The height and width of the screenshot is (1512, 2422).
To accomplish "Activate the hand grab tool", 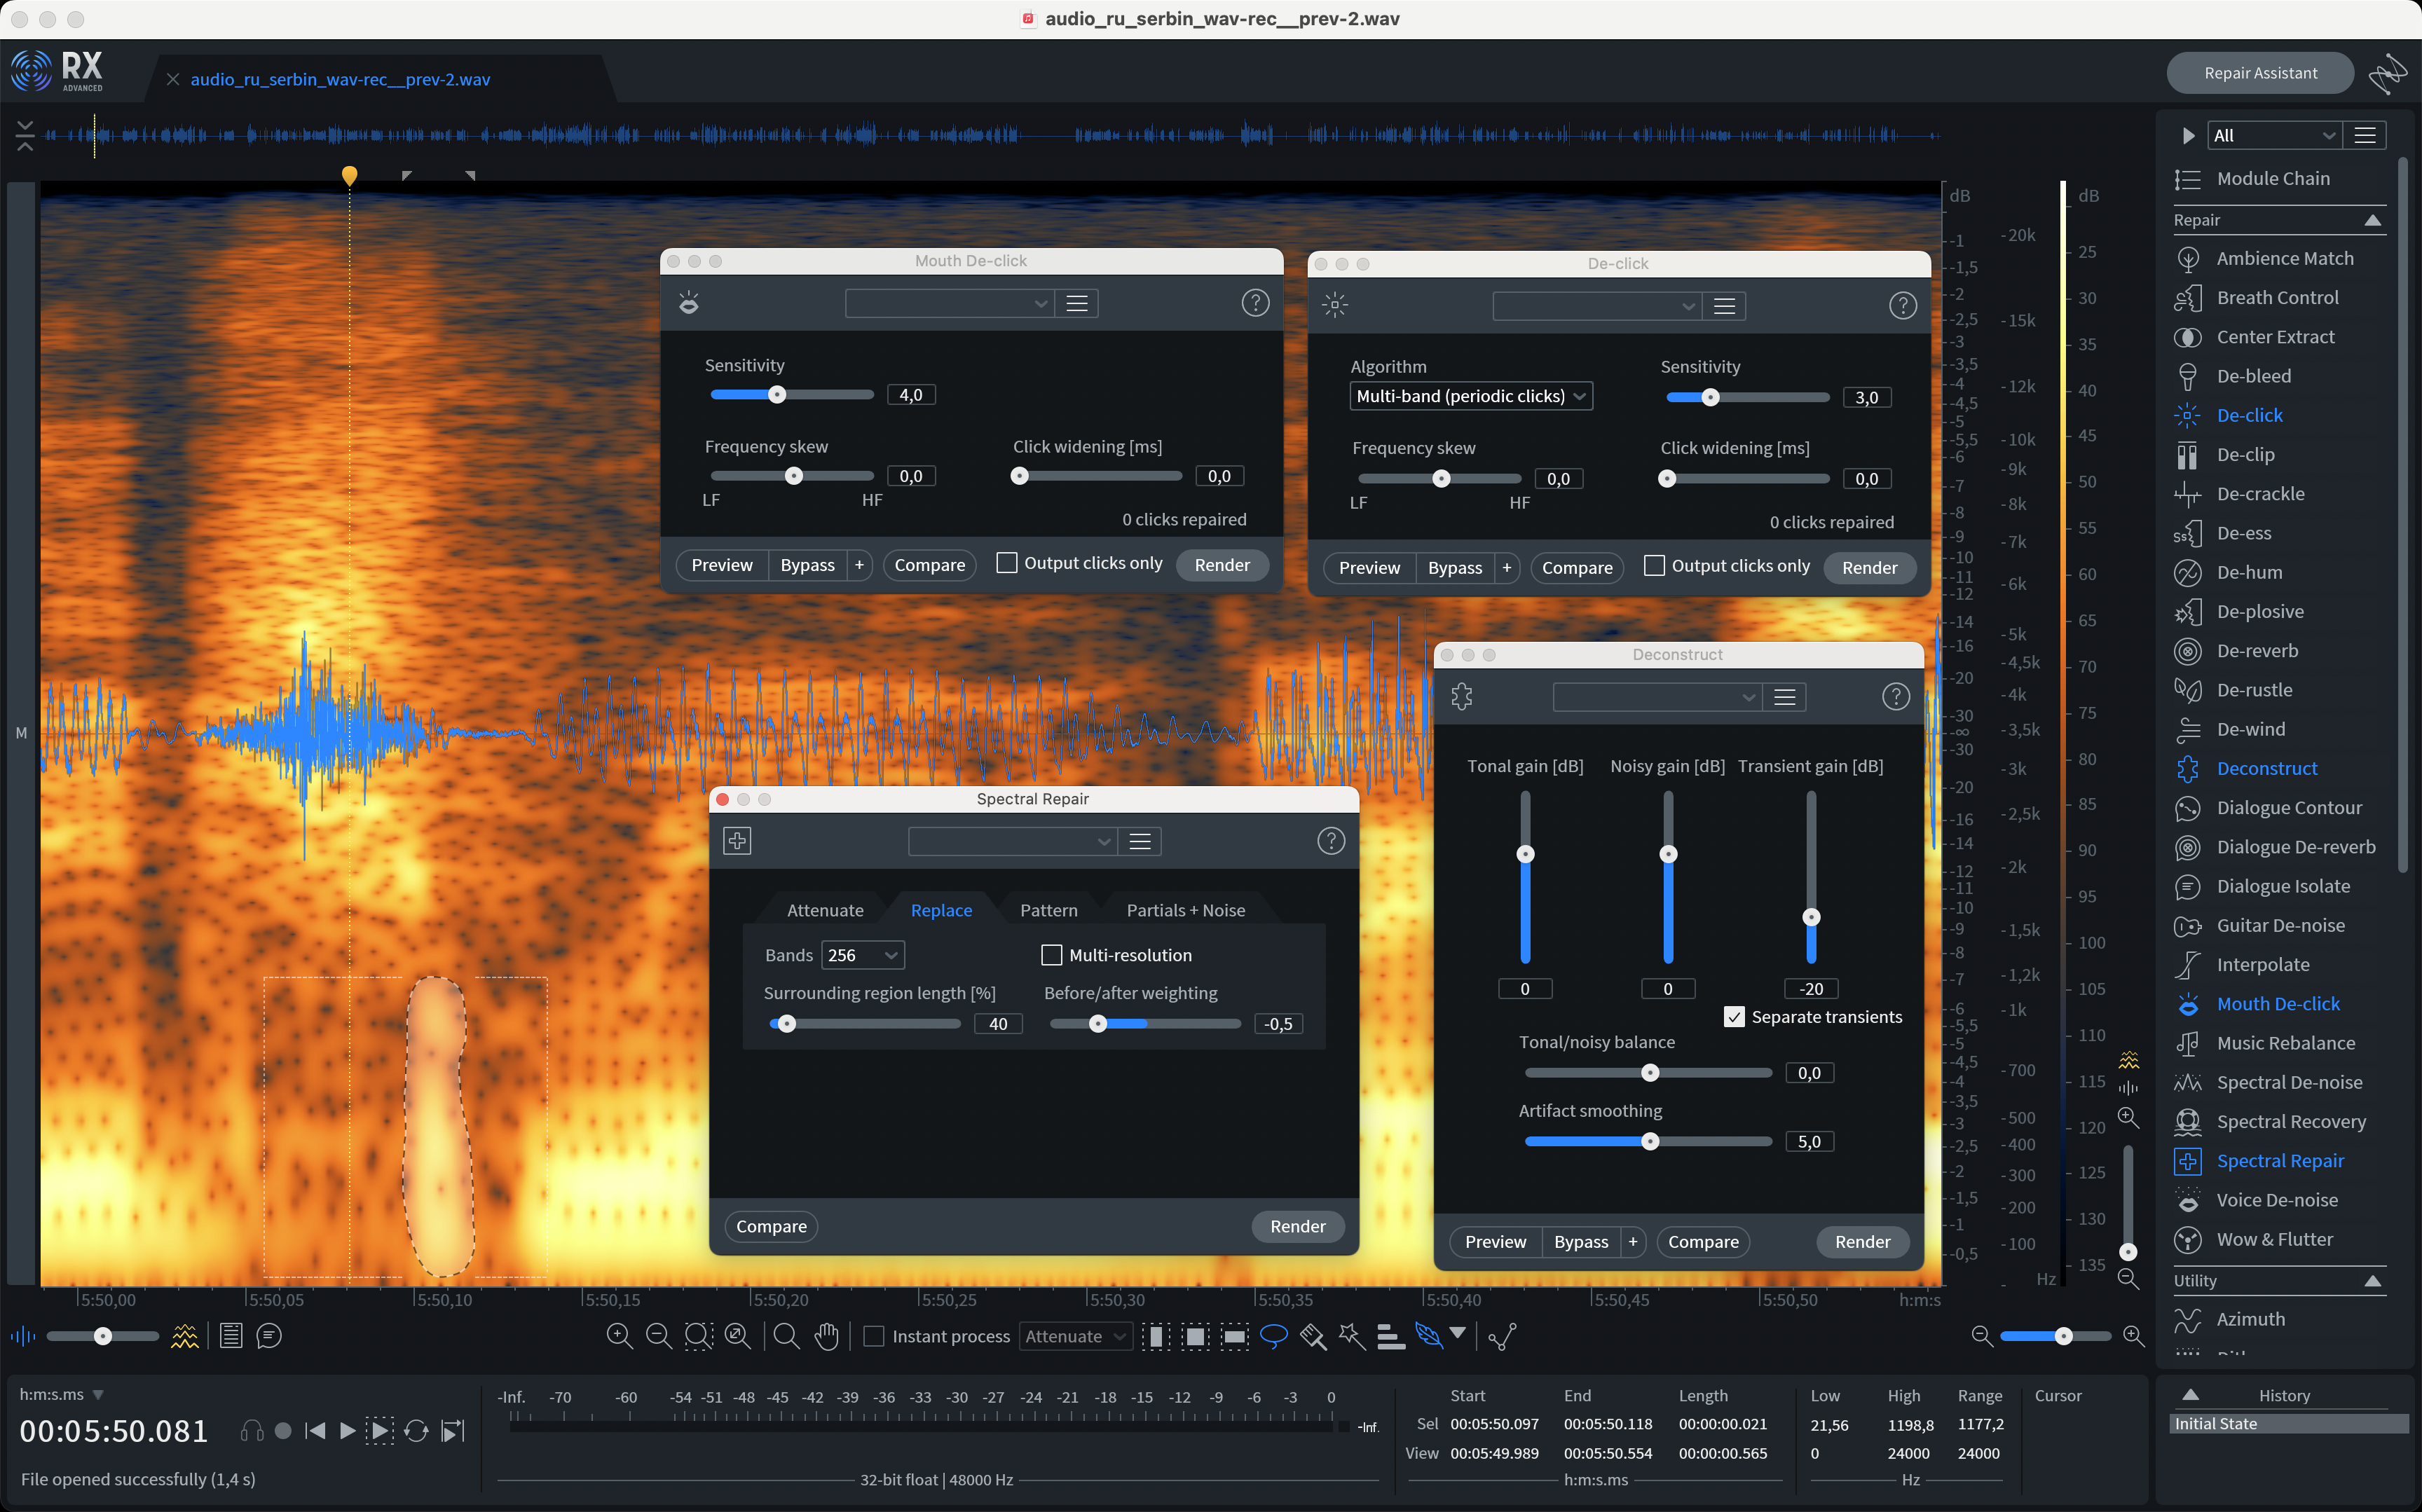I will coord(826,1336).
